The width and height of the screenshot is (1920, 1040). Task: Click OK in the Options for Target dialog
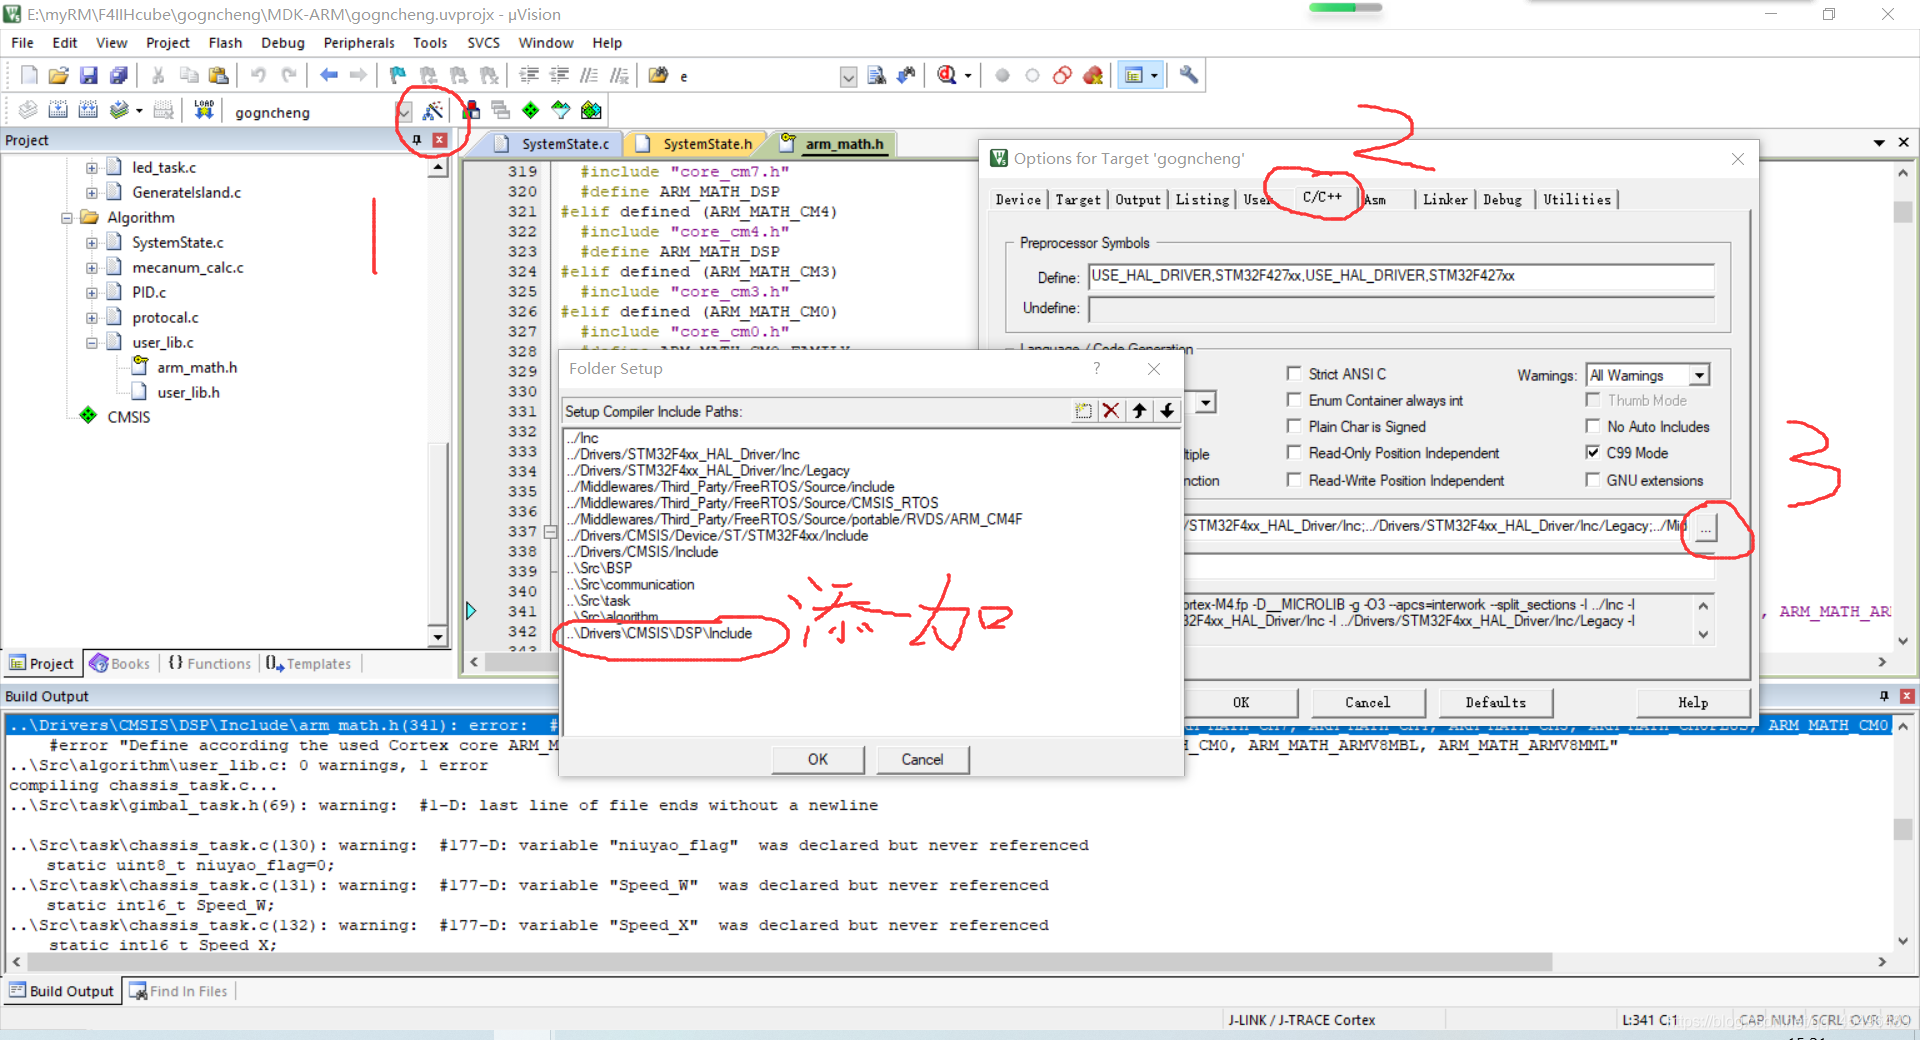click(1241, 702)
